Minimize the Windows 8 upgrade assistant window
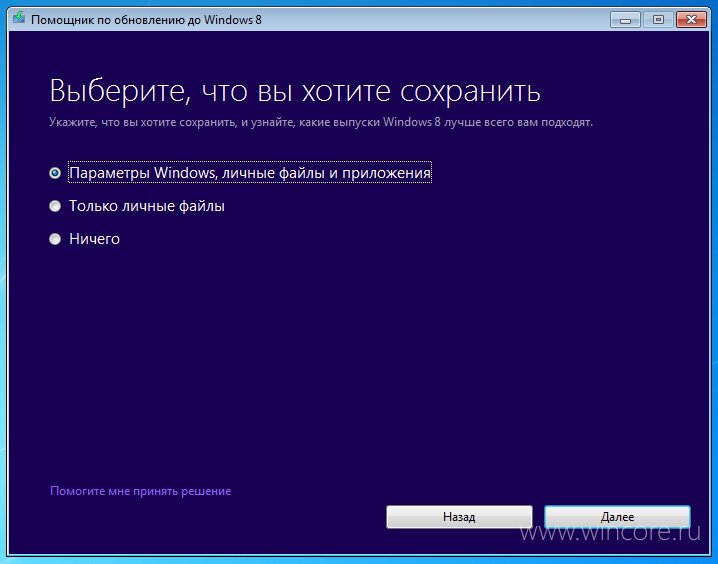This screenshot has height=564, width=718. pos(625,20)
